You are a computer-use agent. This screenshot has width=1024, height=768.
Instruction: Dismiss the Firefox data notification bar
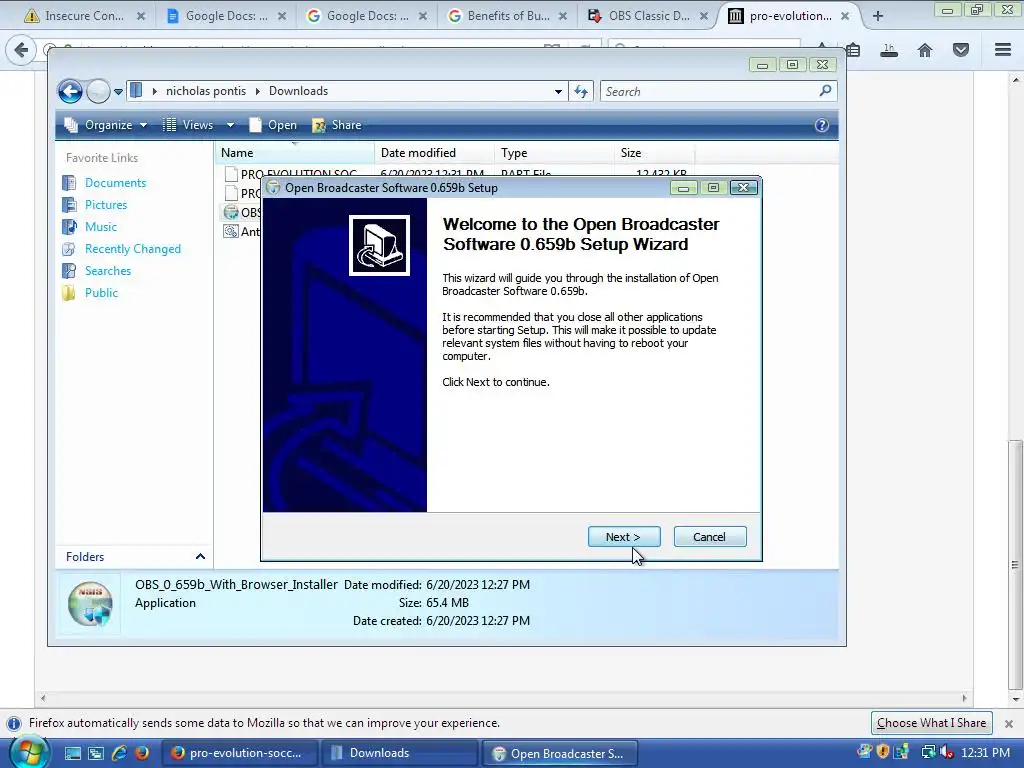(1008, 724)
